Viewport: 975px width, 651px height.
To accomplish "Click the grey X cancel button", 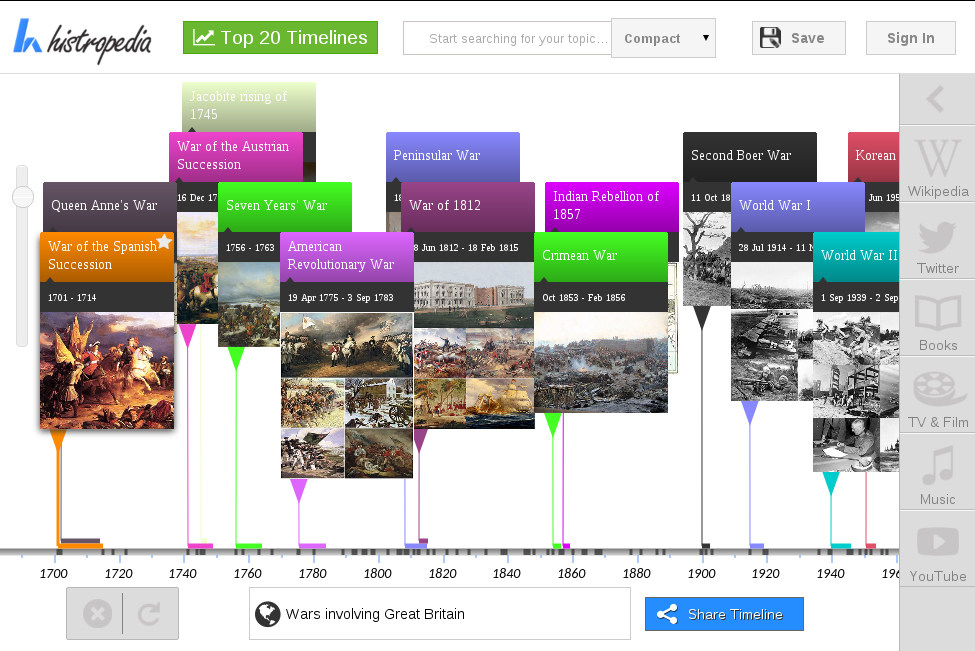I will click(97, 613).
